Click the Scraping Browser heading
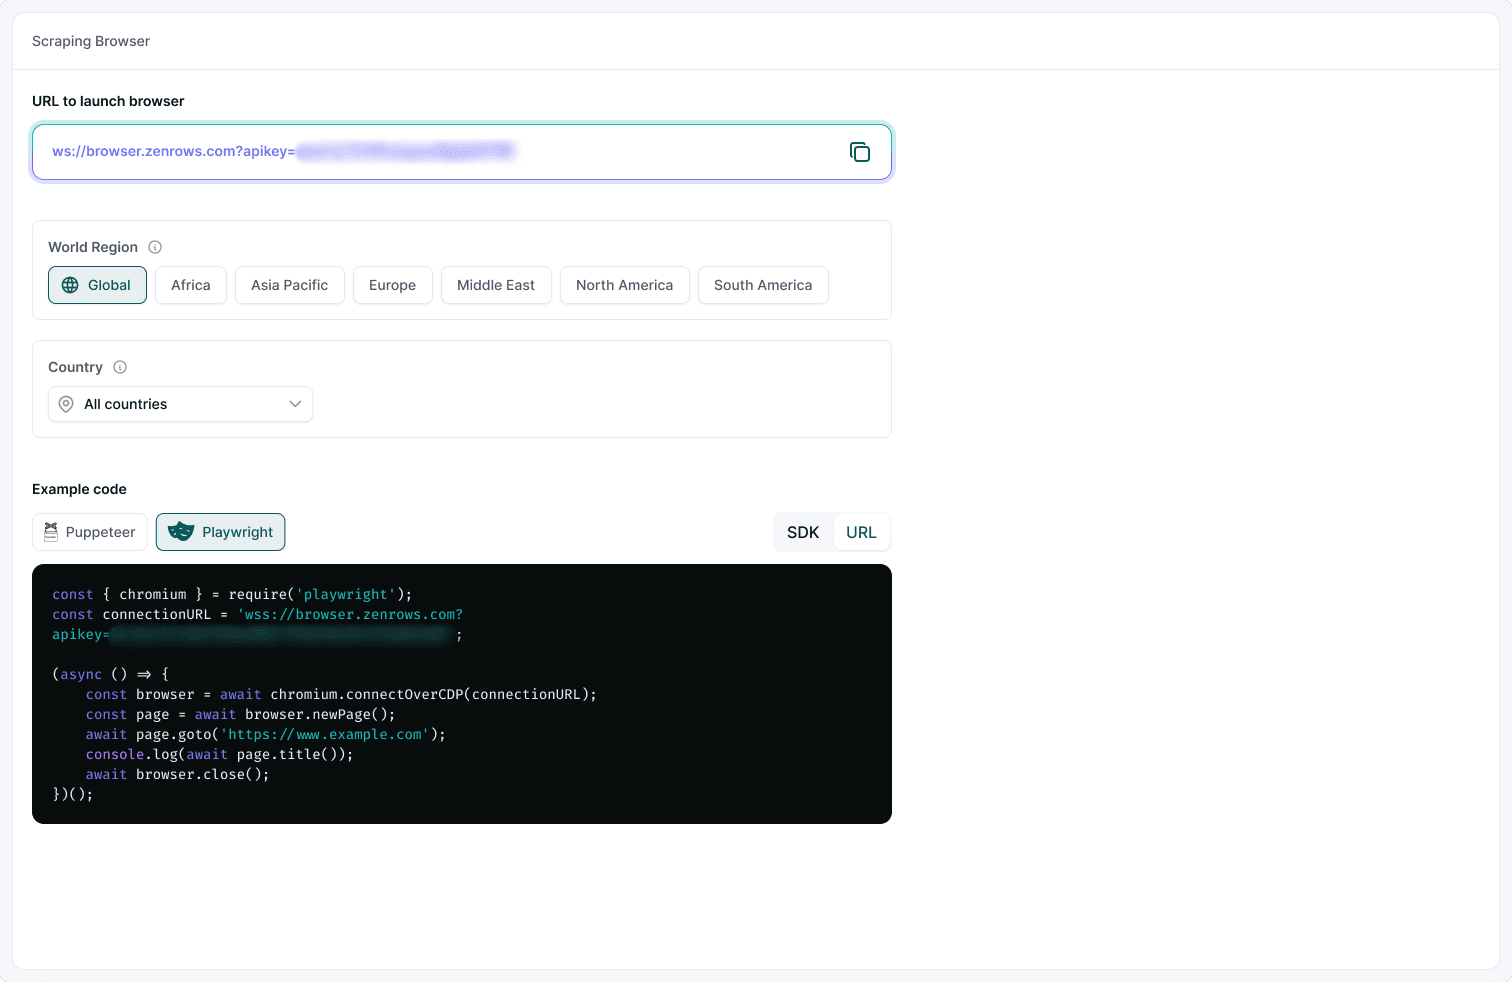 [91, 41]
